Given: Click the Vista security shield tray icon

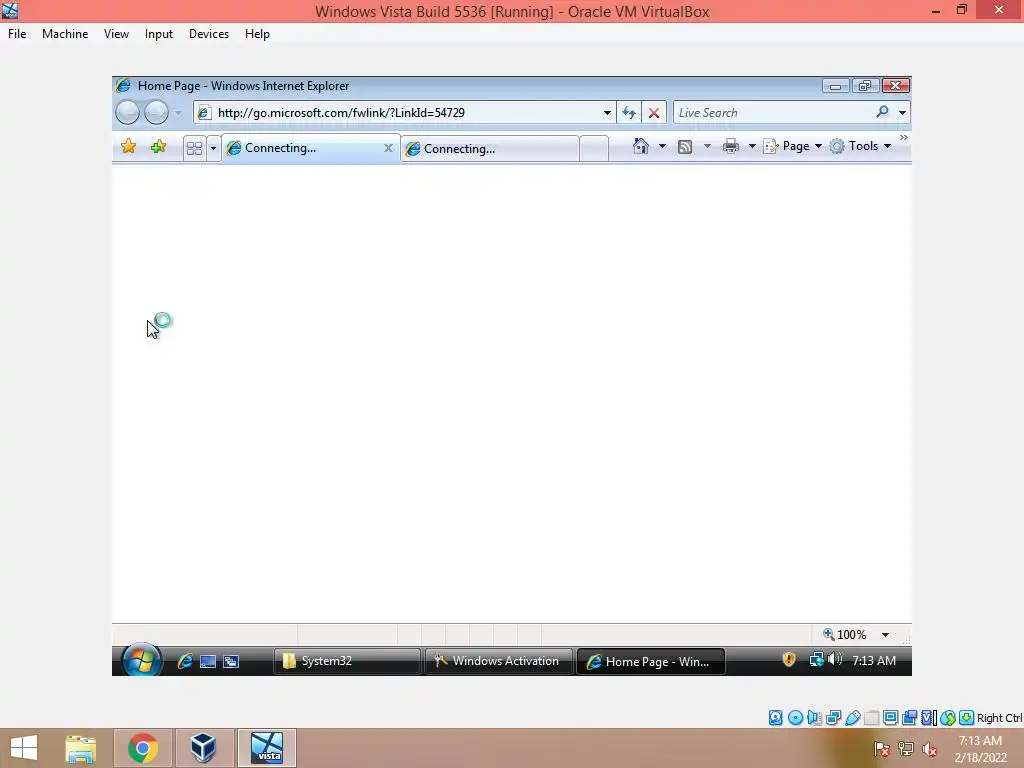Looking at the screenshot, I should (x=789, y=660).
